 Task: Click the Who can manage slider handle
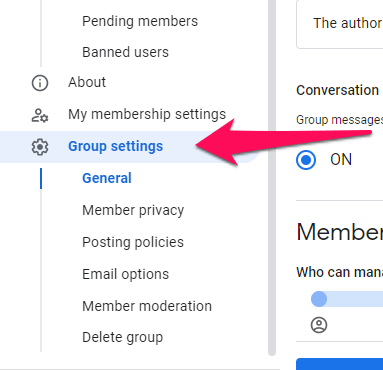[319, 299]
